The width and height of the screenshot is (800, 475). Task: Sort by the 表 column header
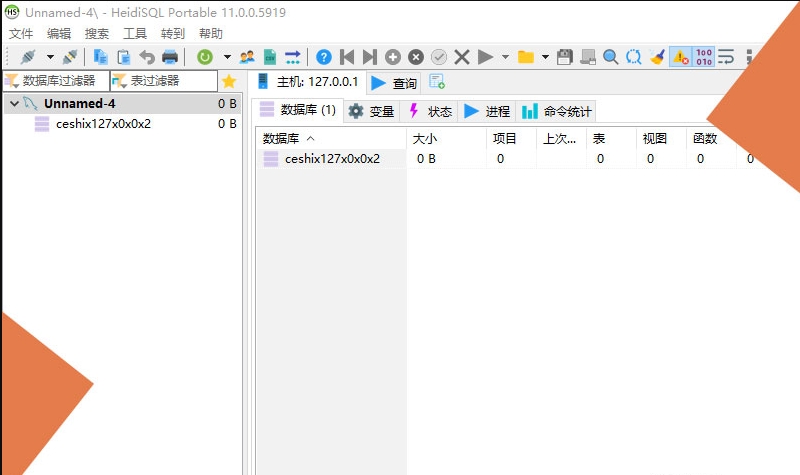[611, 138]
